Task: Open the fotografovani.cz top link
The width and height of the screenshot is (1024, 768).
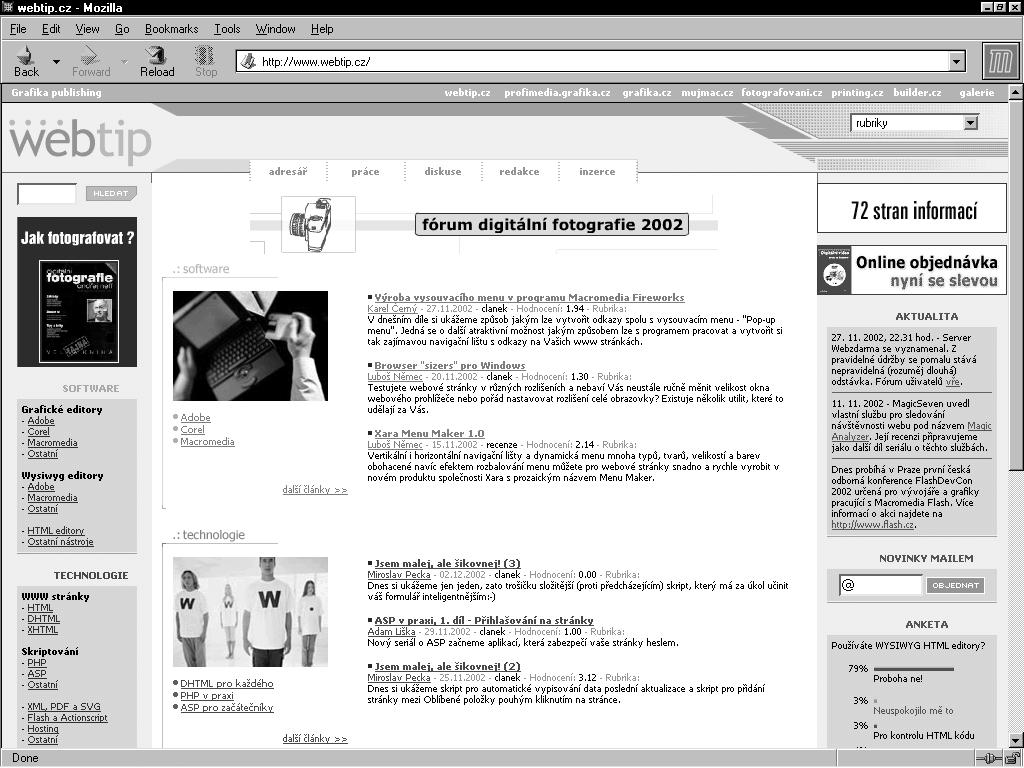Action: pos(782,93)
